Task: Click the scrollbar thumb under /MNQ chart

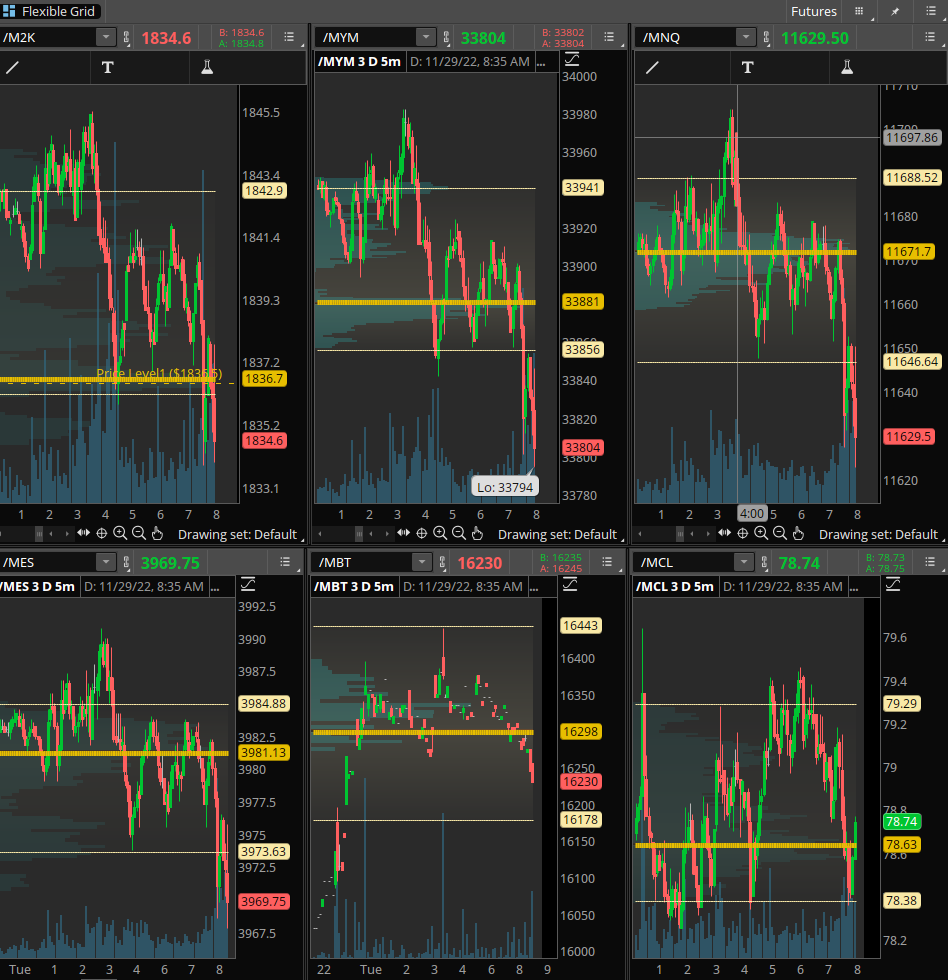Action: (681, 534)
